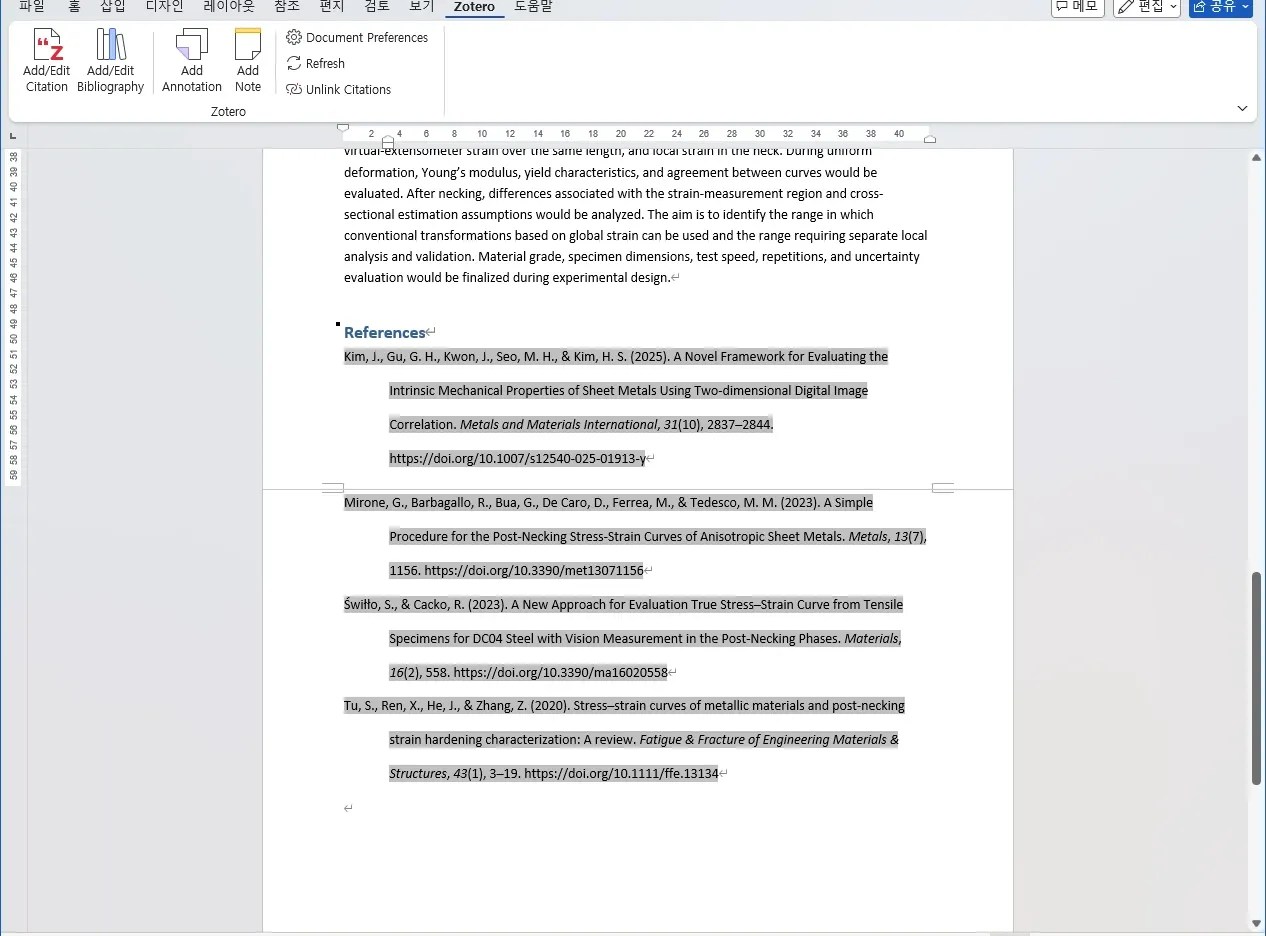Click the scrollbar down arrow

pos(1256,923)
